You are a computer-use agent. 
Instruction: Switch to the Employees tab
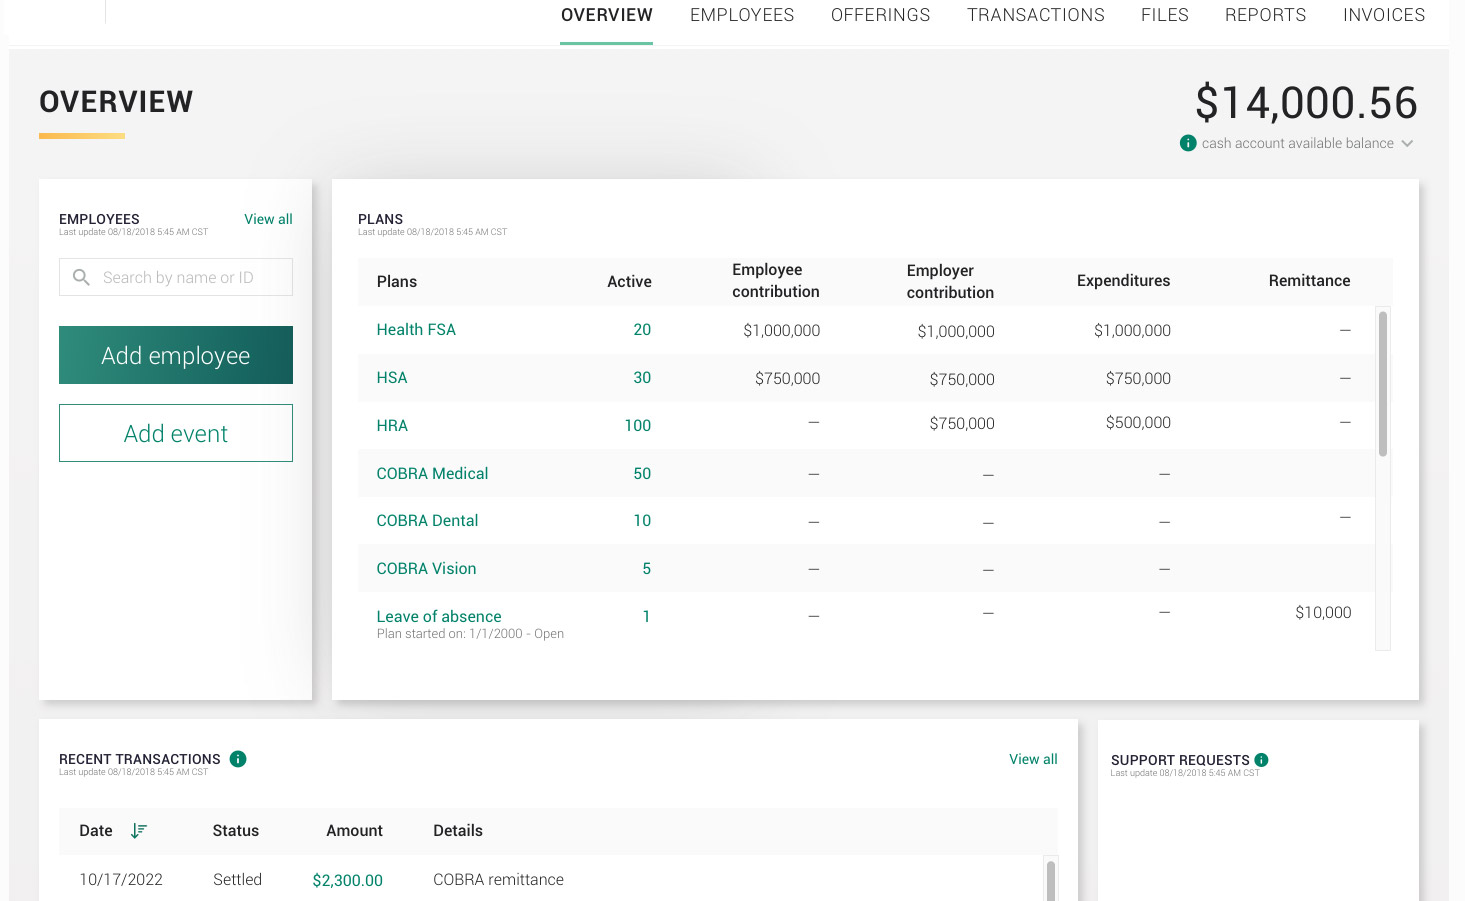742,15
